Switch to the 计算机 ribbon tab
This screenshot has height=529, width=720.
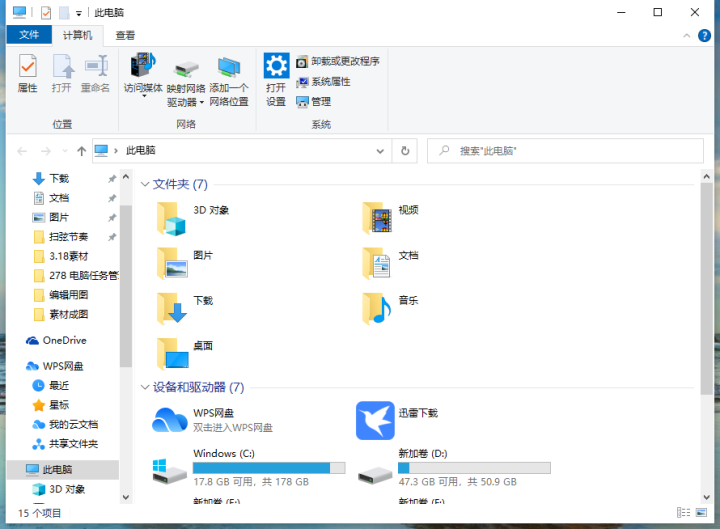coord(77,35)
